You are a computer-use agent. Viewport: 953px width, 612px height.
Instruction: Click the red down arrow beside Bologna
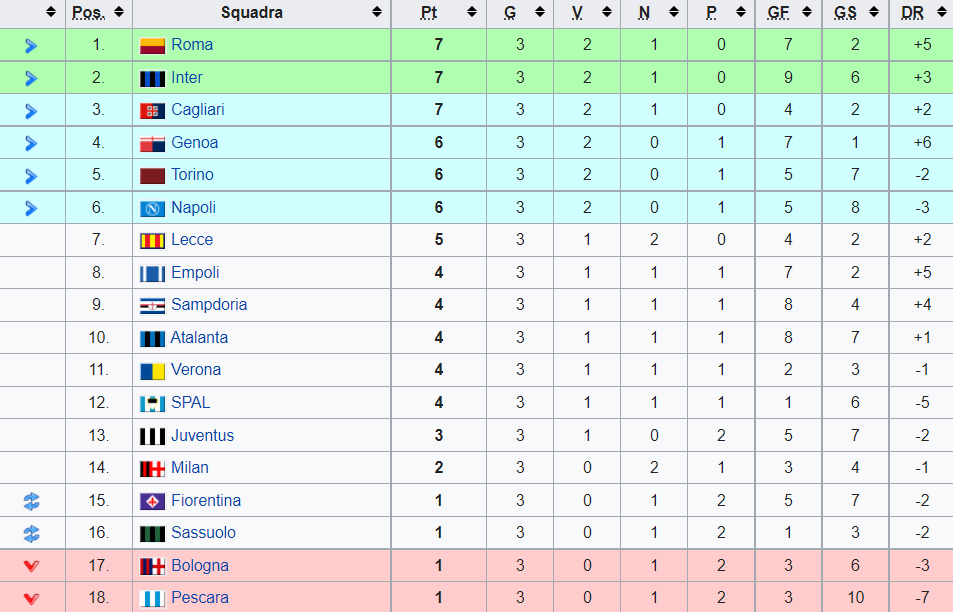[x=31, y=566]
